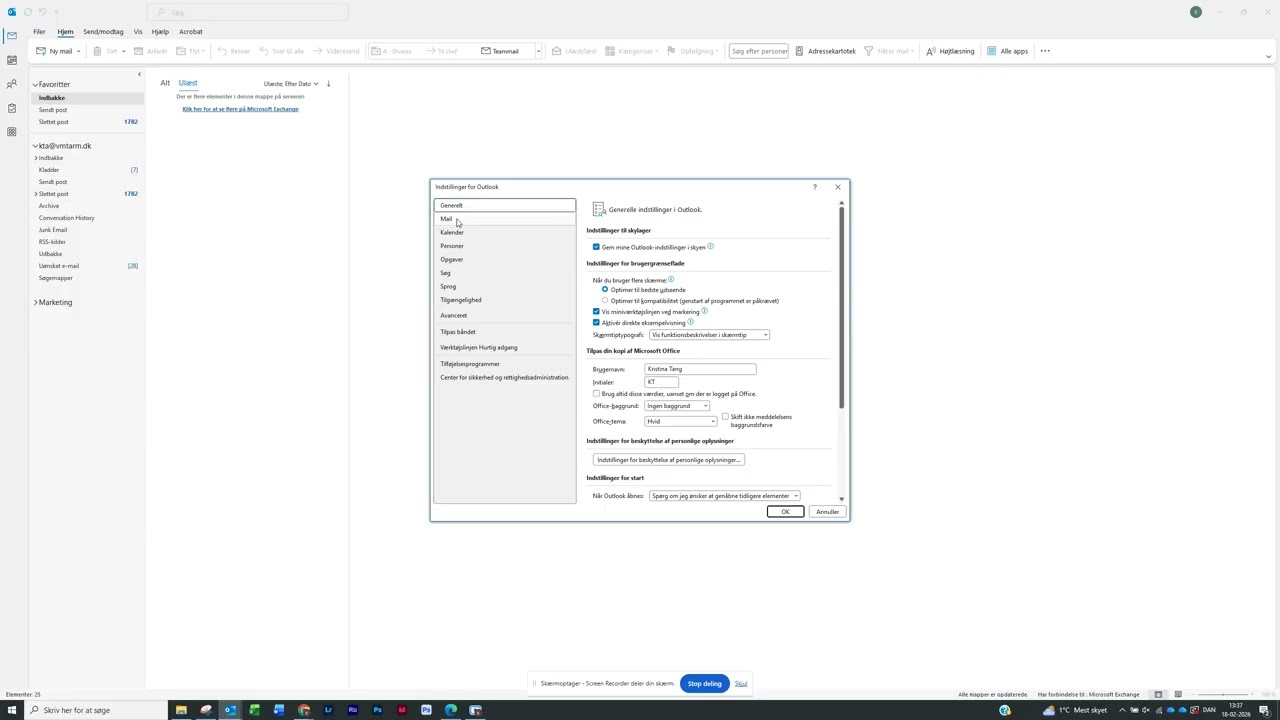Enable Brug altid disse værdier checkbox
The image size is (1280, 720).
point(596,394)
